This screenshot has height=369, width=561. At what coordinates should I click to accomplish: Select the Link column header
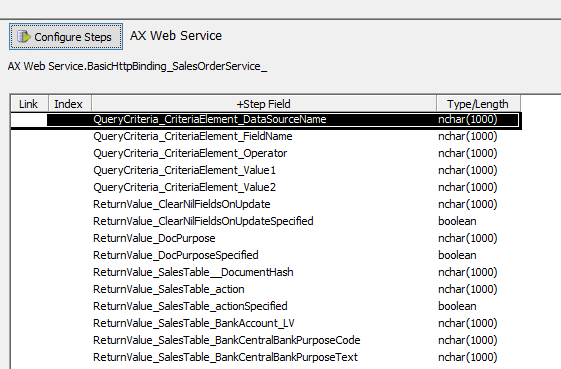pos(29,104)
